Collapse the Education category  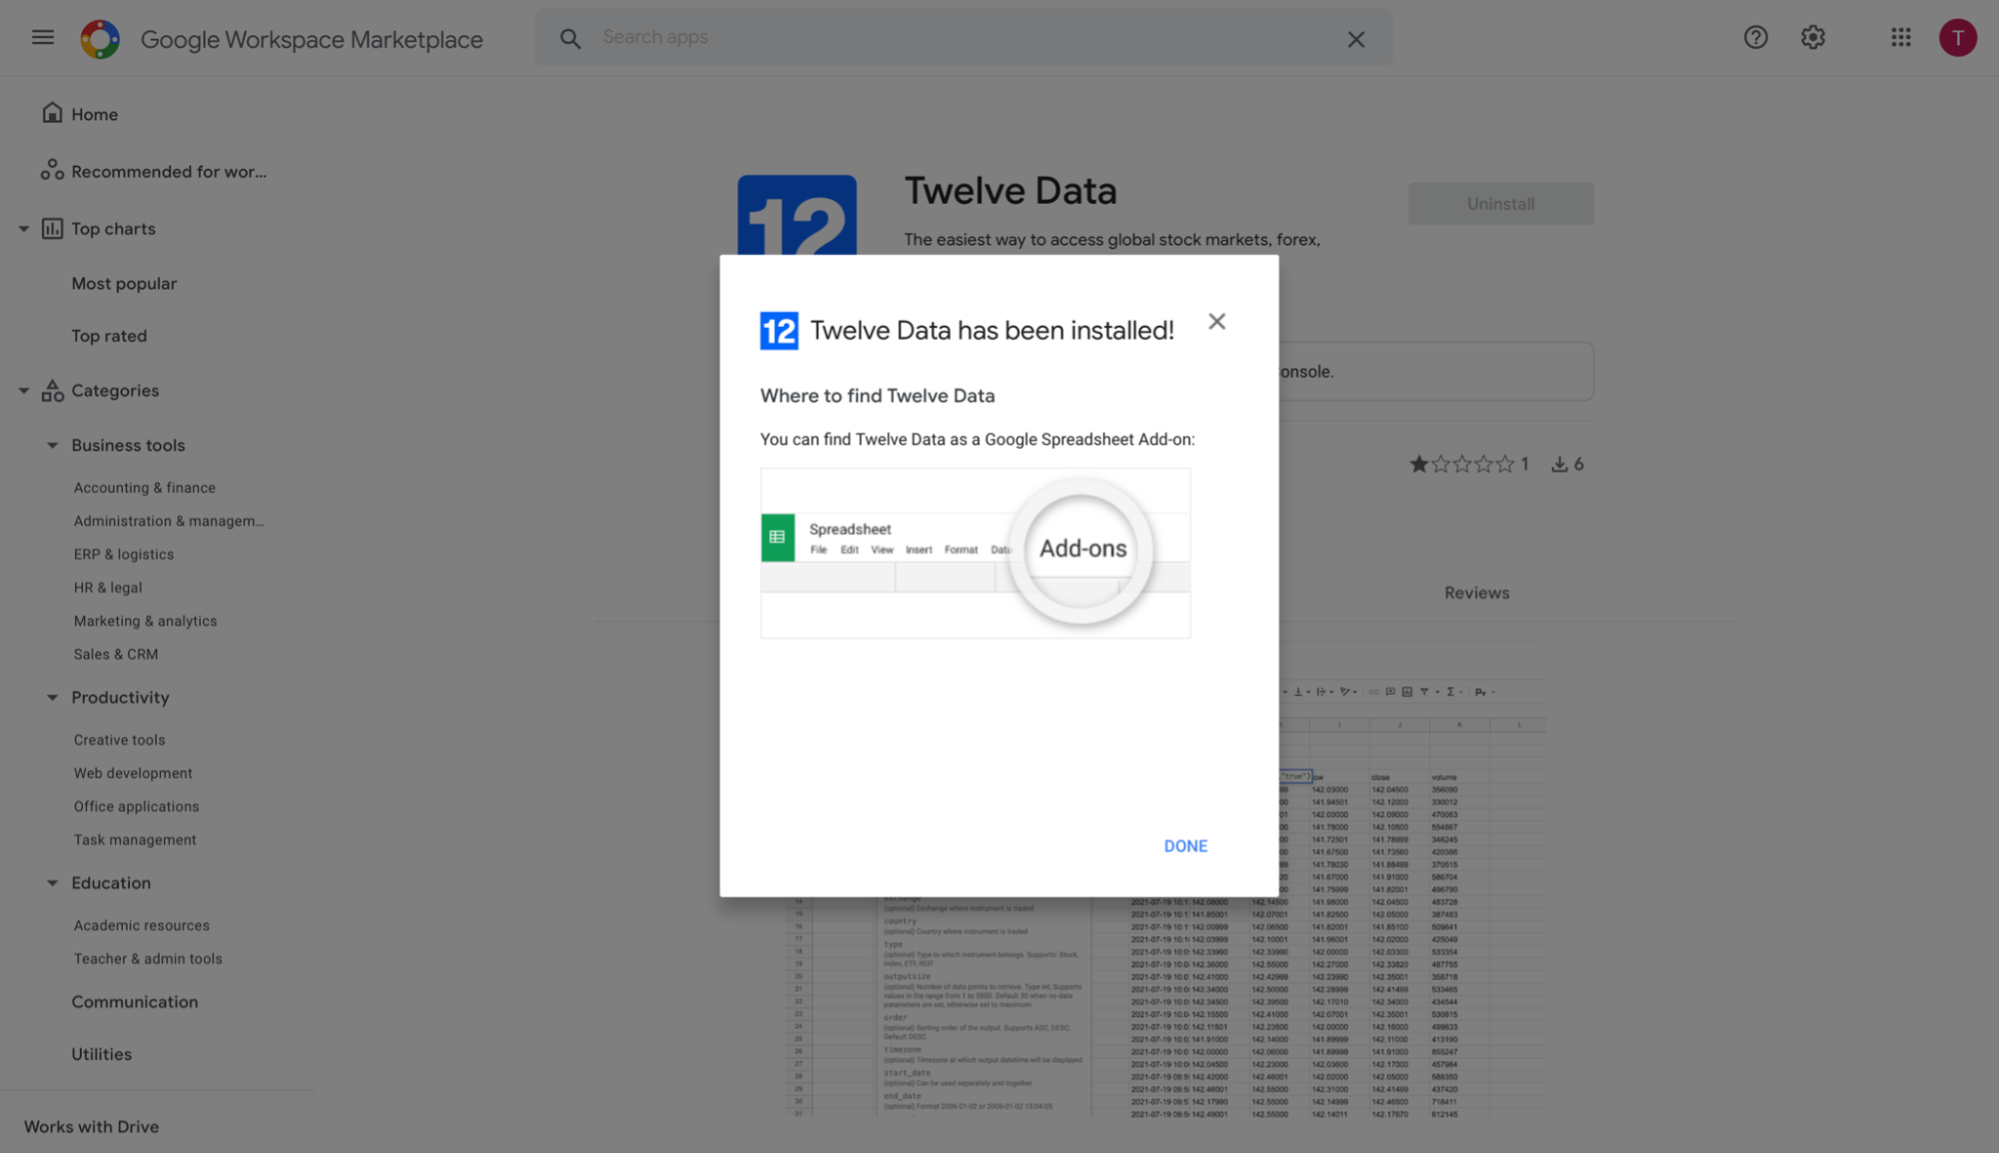52,883
